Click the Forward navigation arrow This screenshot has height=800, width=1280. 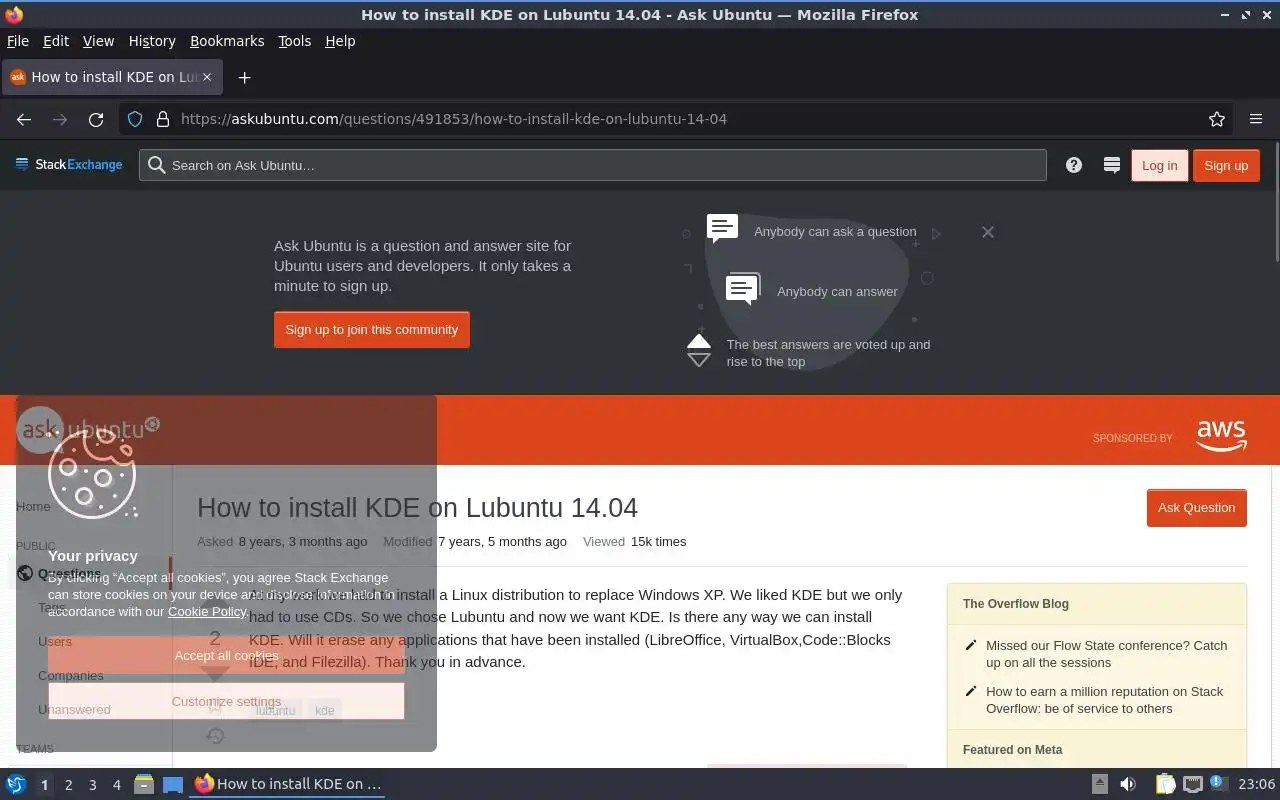60,119
